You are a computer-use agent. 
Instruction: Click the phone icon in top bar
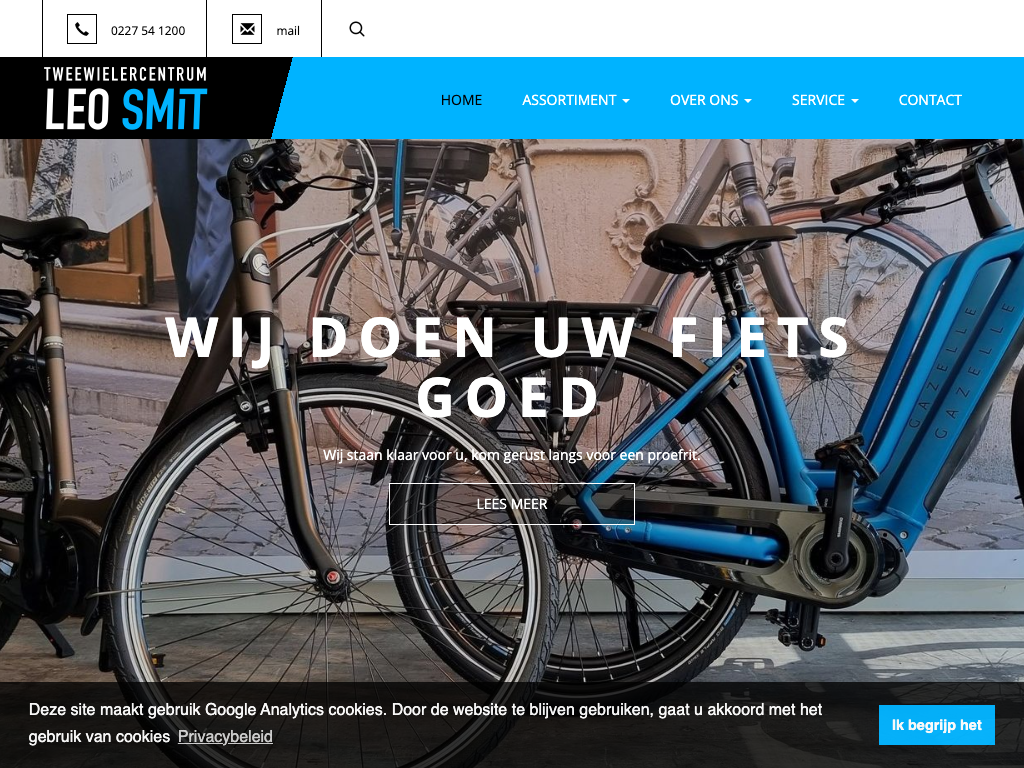(x=82, y=29)
